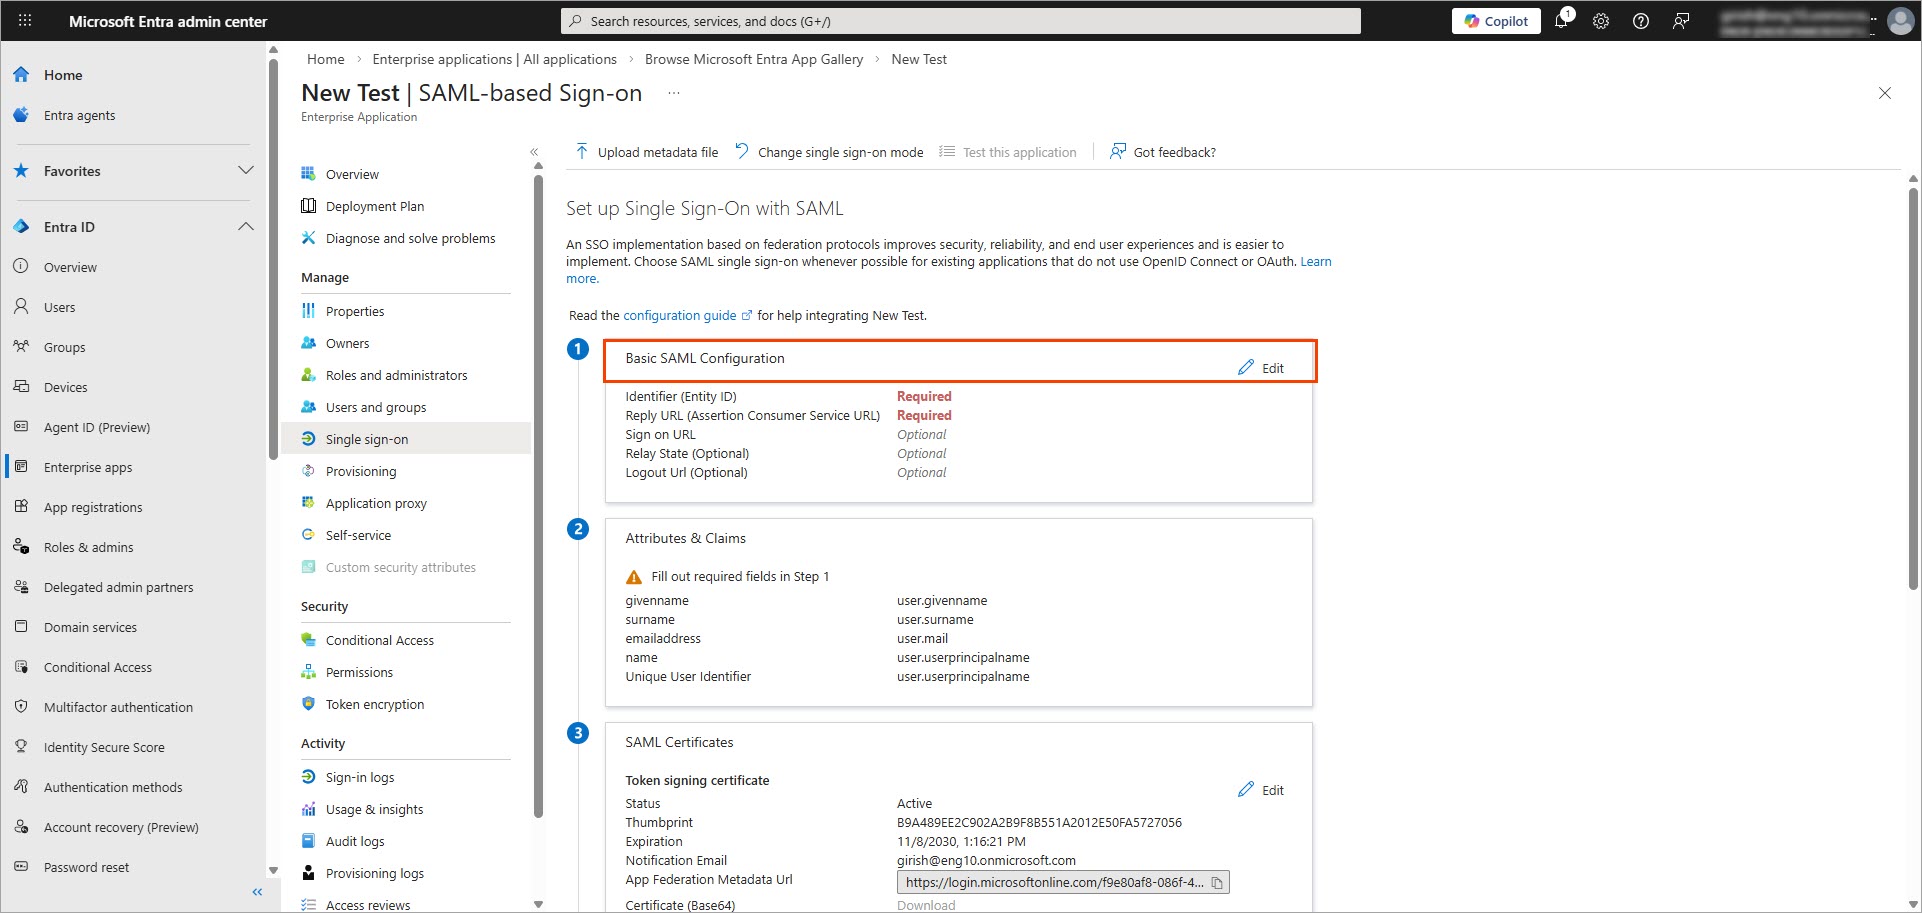Click the Diagnose and solve problems icon

pyautogui.click(x=308, y=238)
